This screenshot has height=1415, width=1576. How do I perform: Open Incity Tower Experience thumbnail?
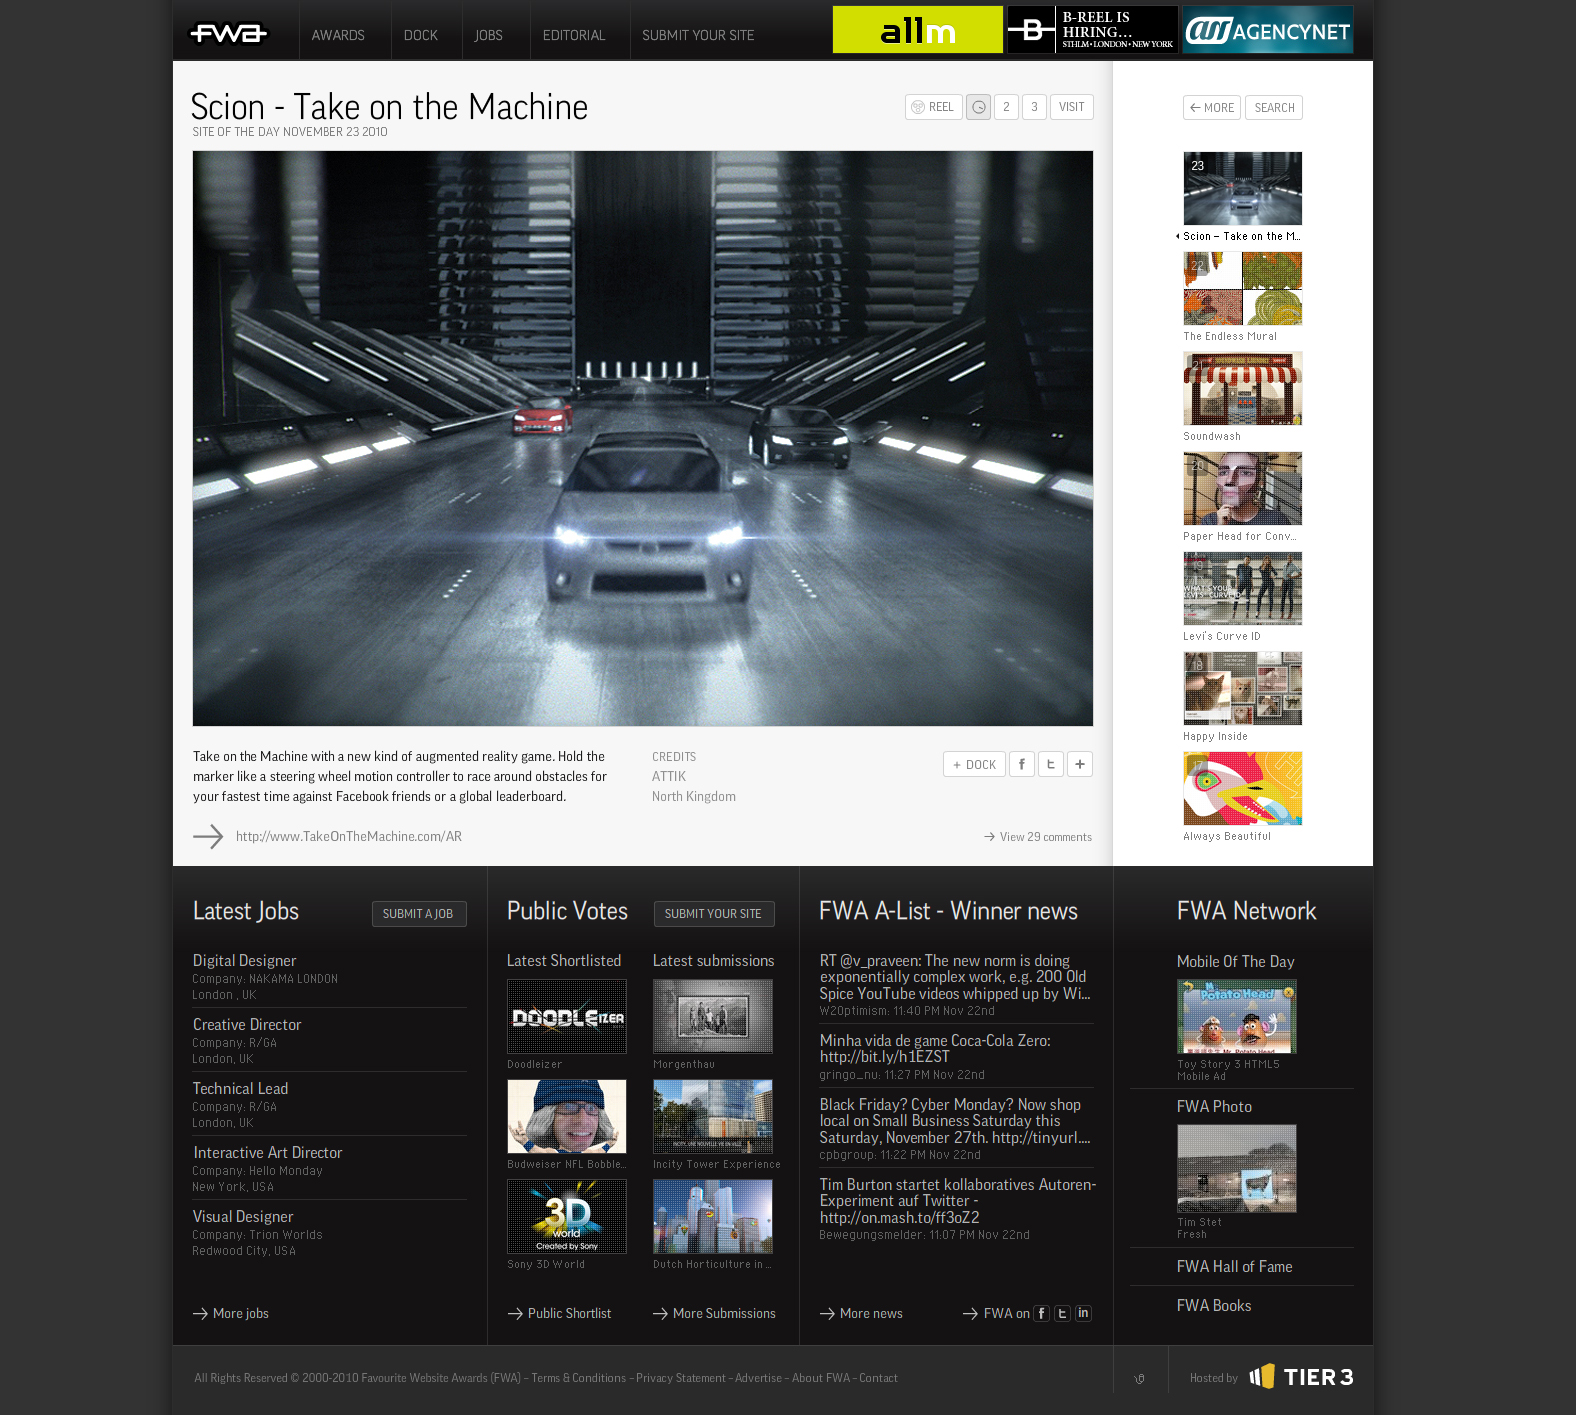point(713,1116)
